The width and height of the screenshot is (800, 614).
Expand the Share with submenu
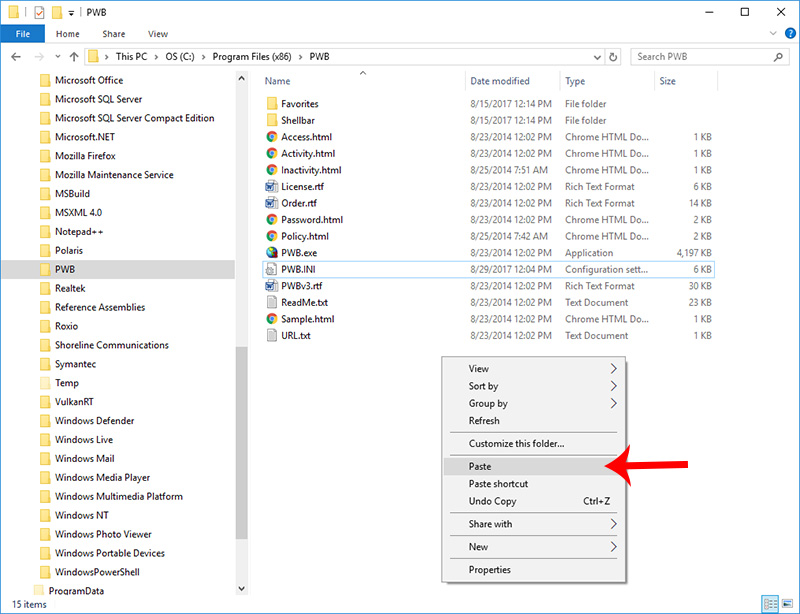click(613, 524)
